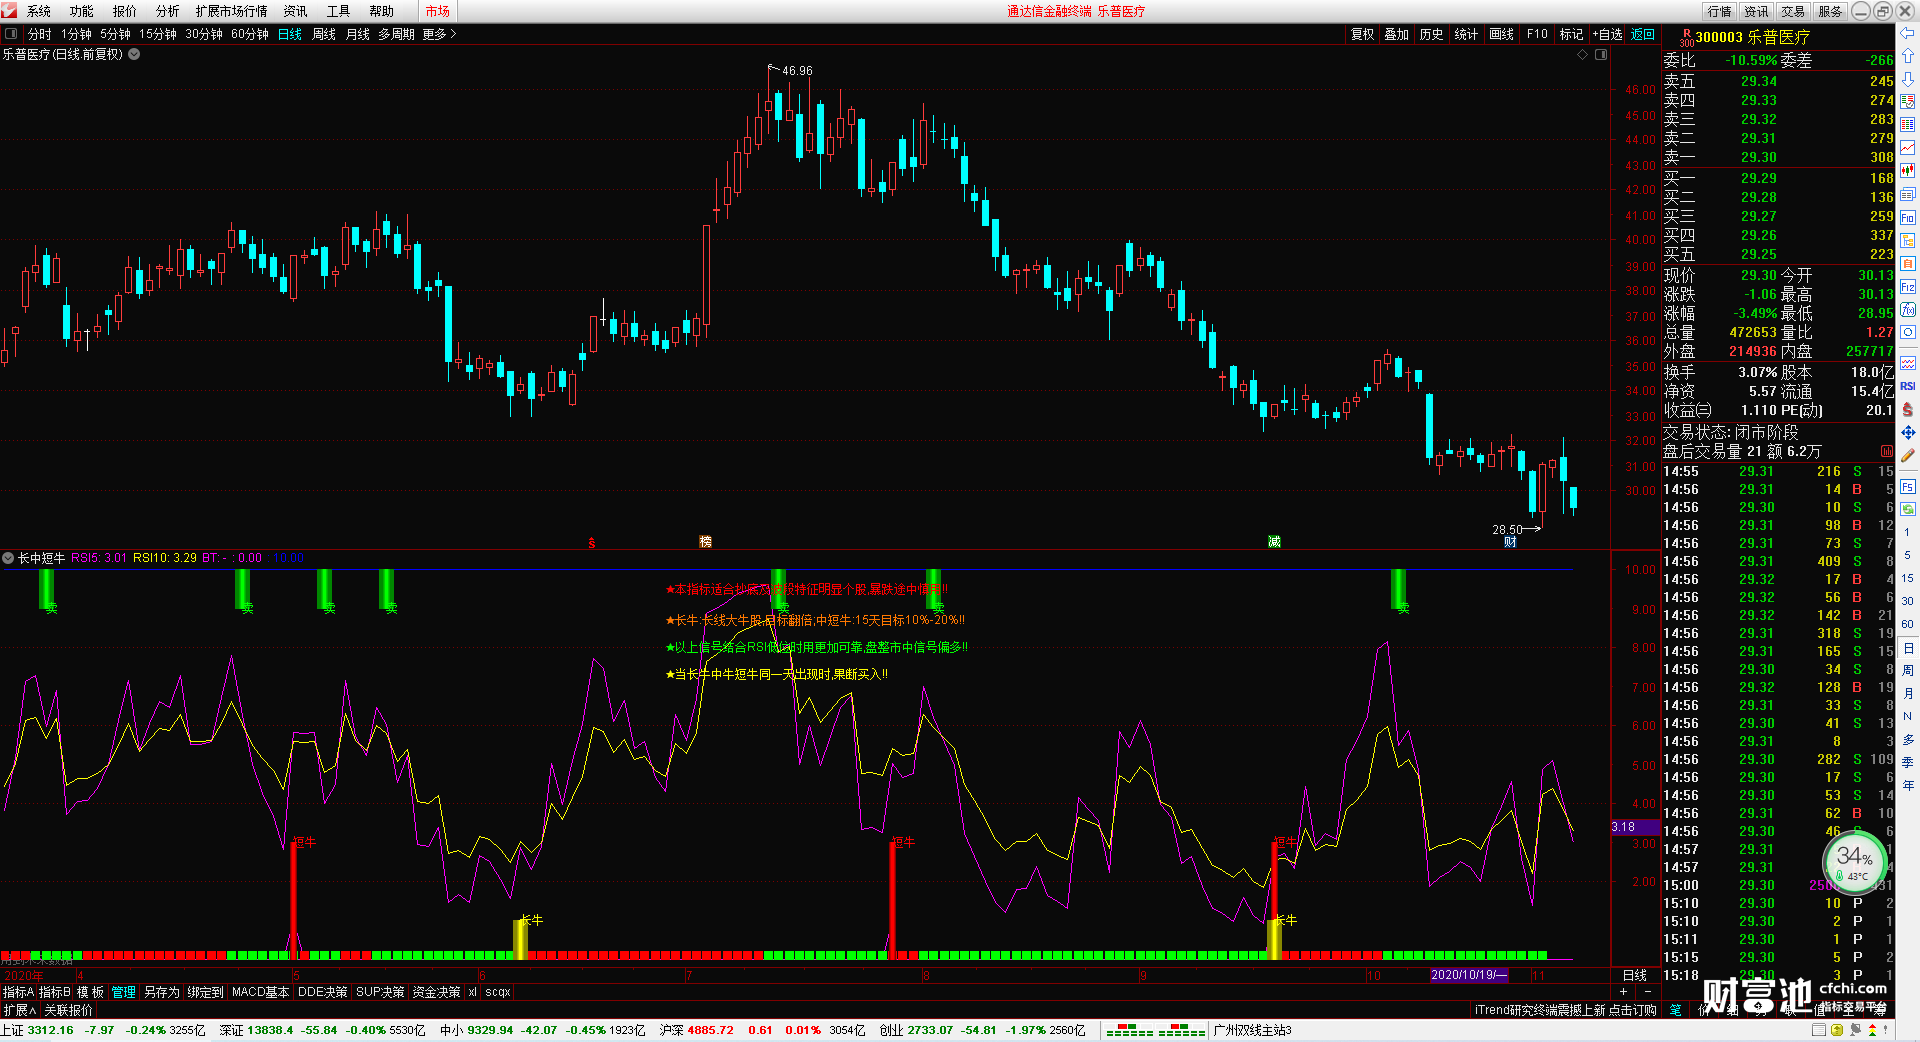Click the 广州双线主站3 server status
The height and width of the screenshot is (1042, 1920).
[1253, 1030]
